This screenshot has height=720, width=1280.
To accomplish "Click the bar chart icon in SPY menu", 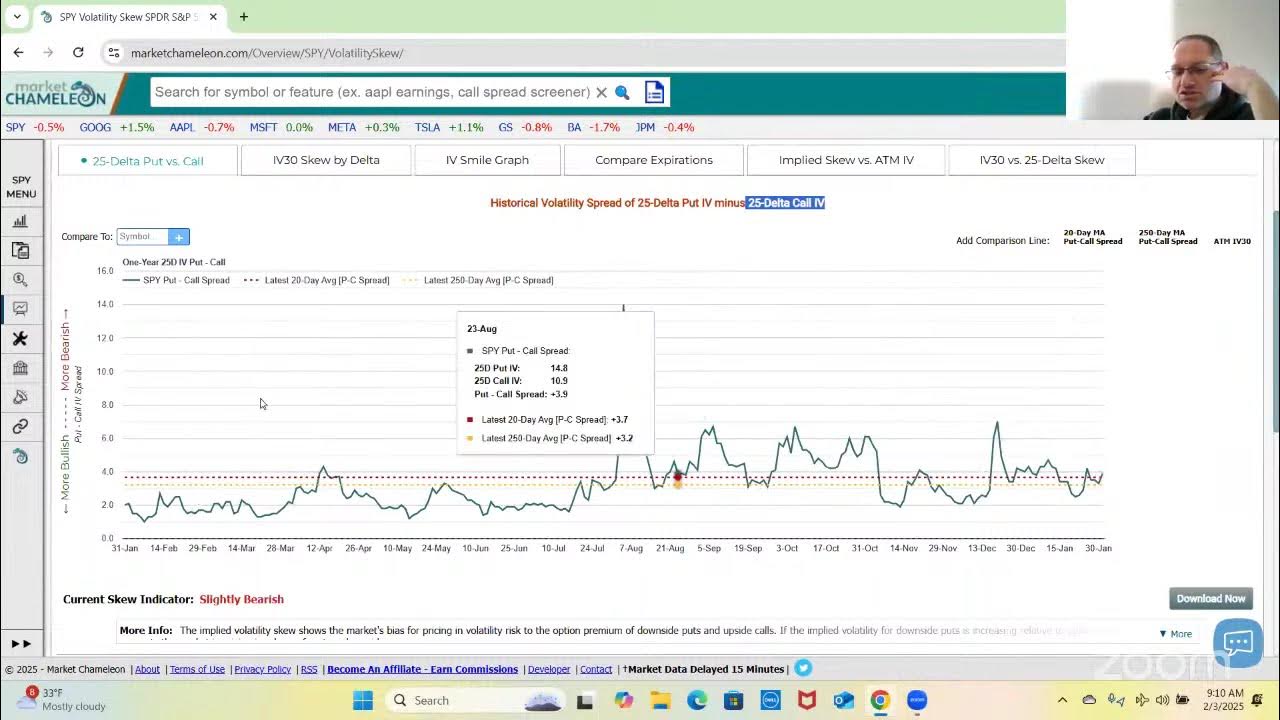I will [20, 221].
